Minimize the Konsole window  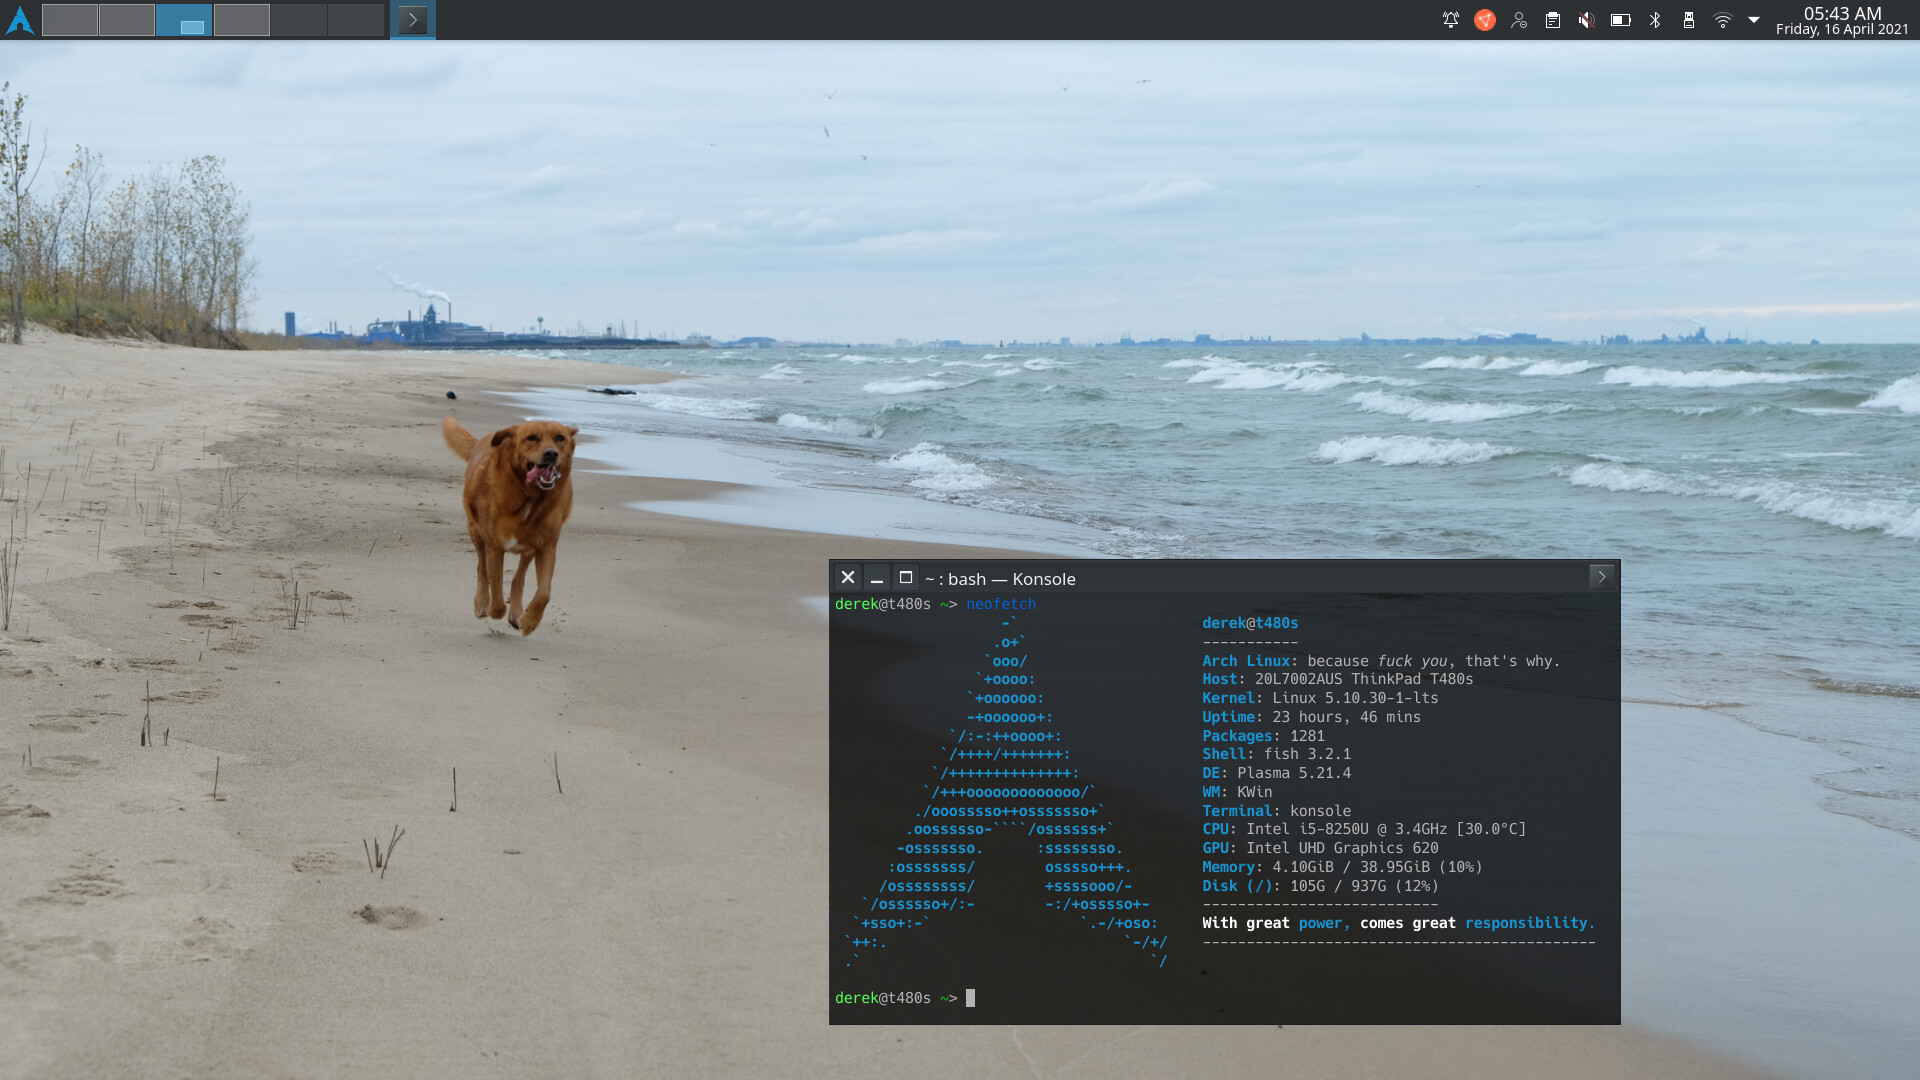coord(877,577)
